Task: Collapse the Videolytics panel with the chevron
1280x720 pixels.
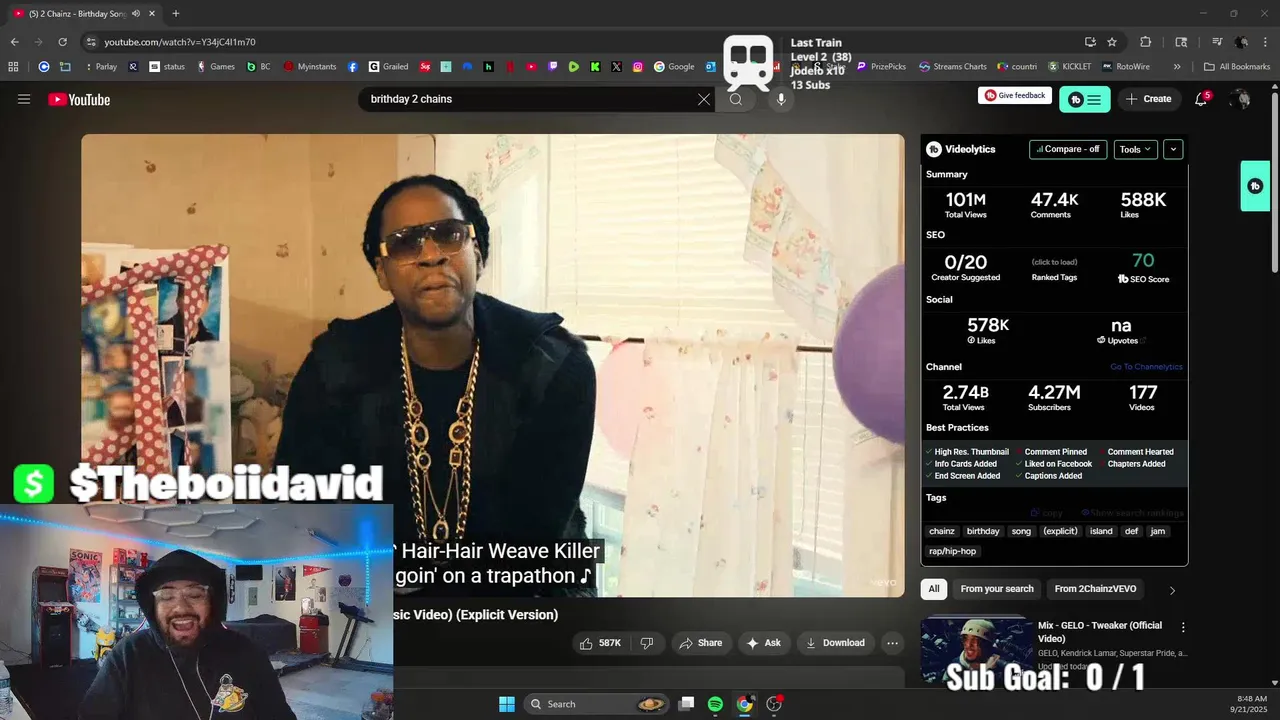Action: (1173, 149)
